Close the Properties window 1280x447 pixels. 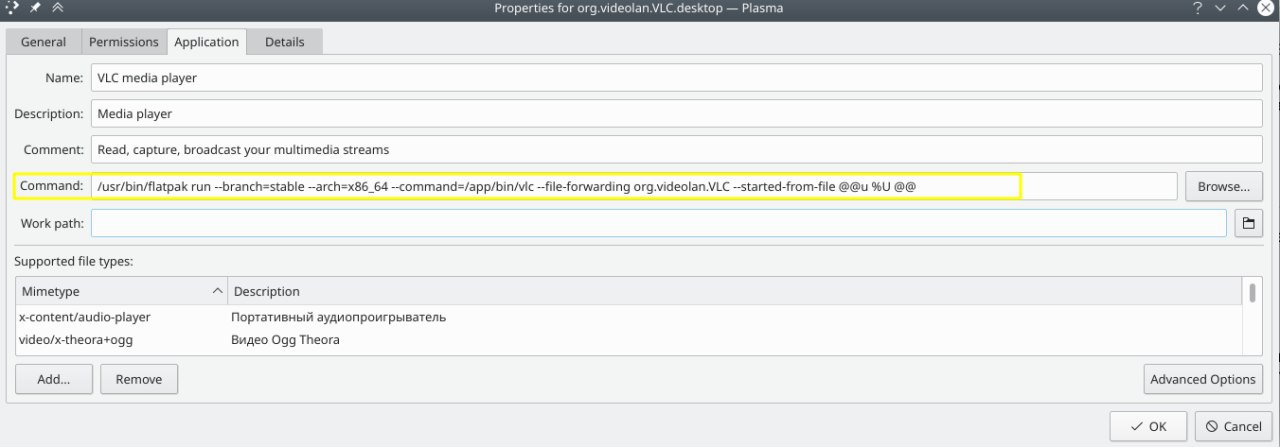coord(1268,8)
